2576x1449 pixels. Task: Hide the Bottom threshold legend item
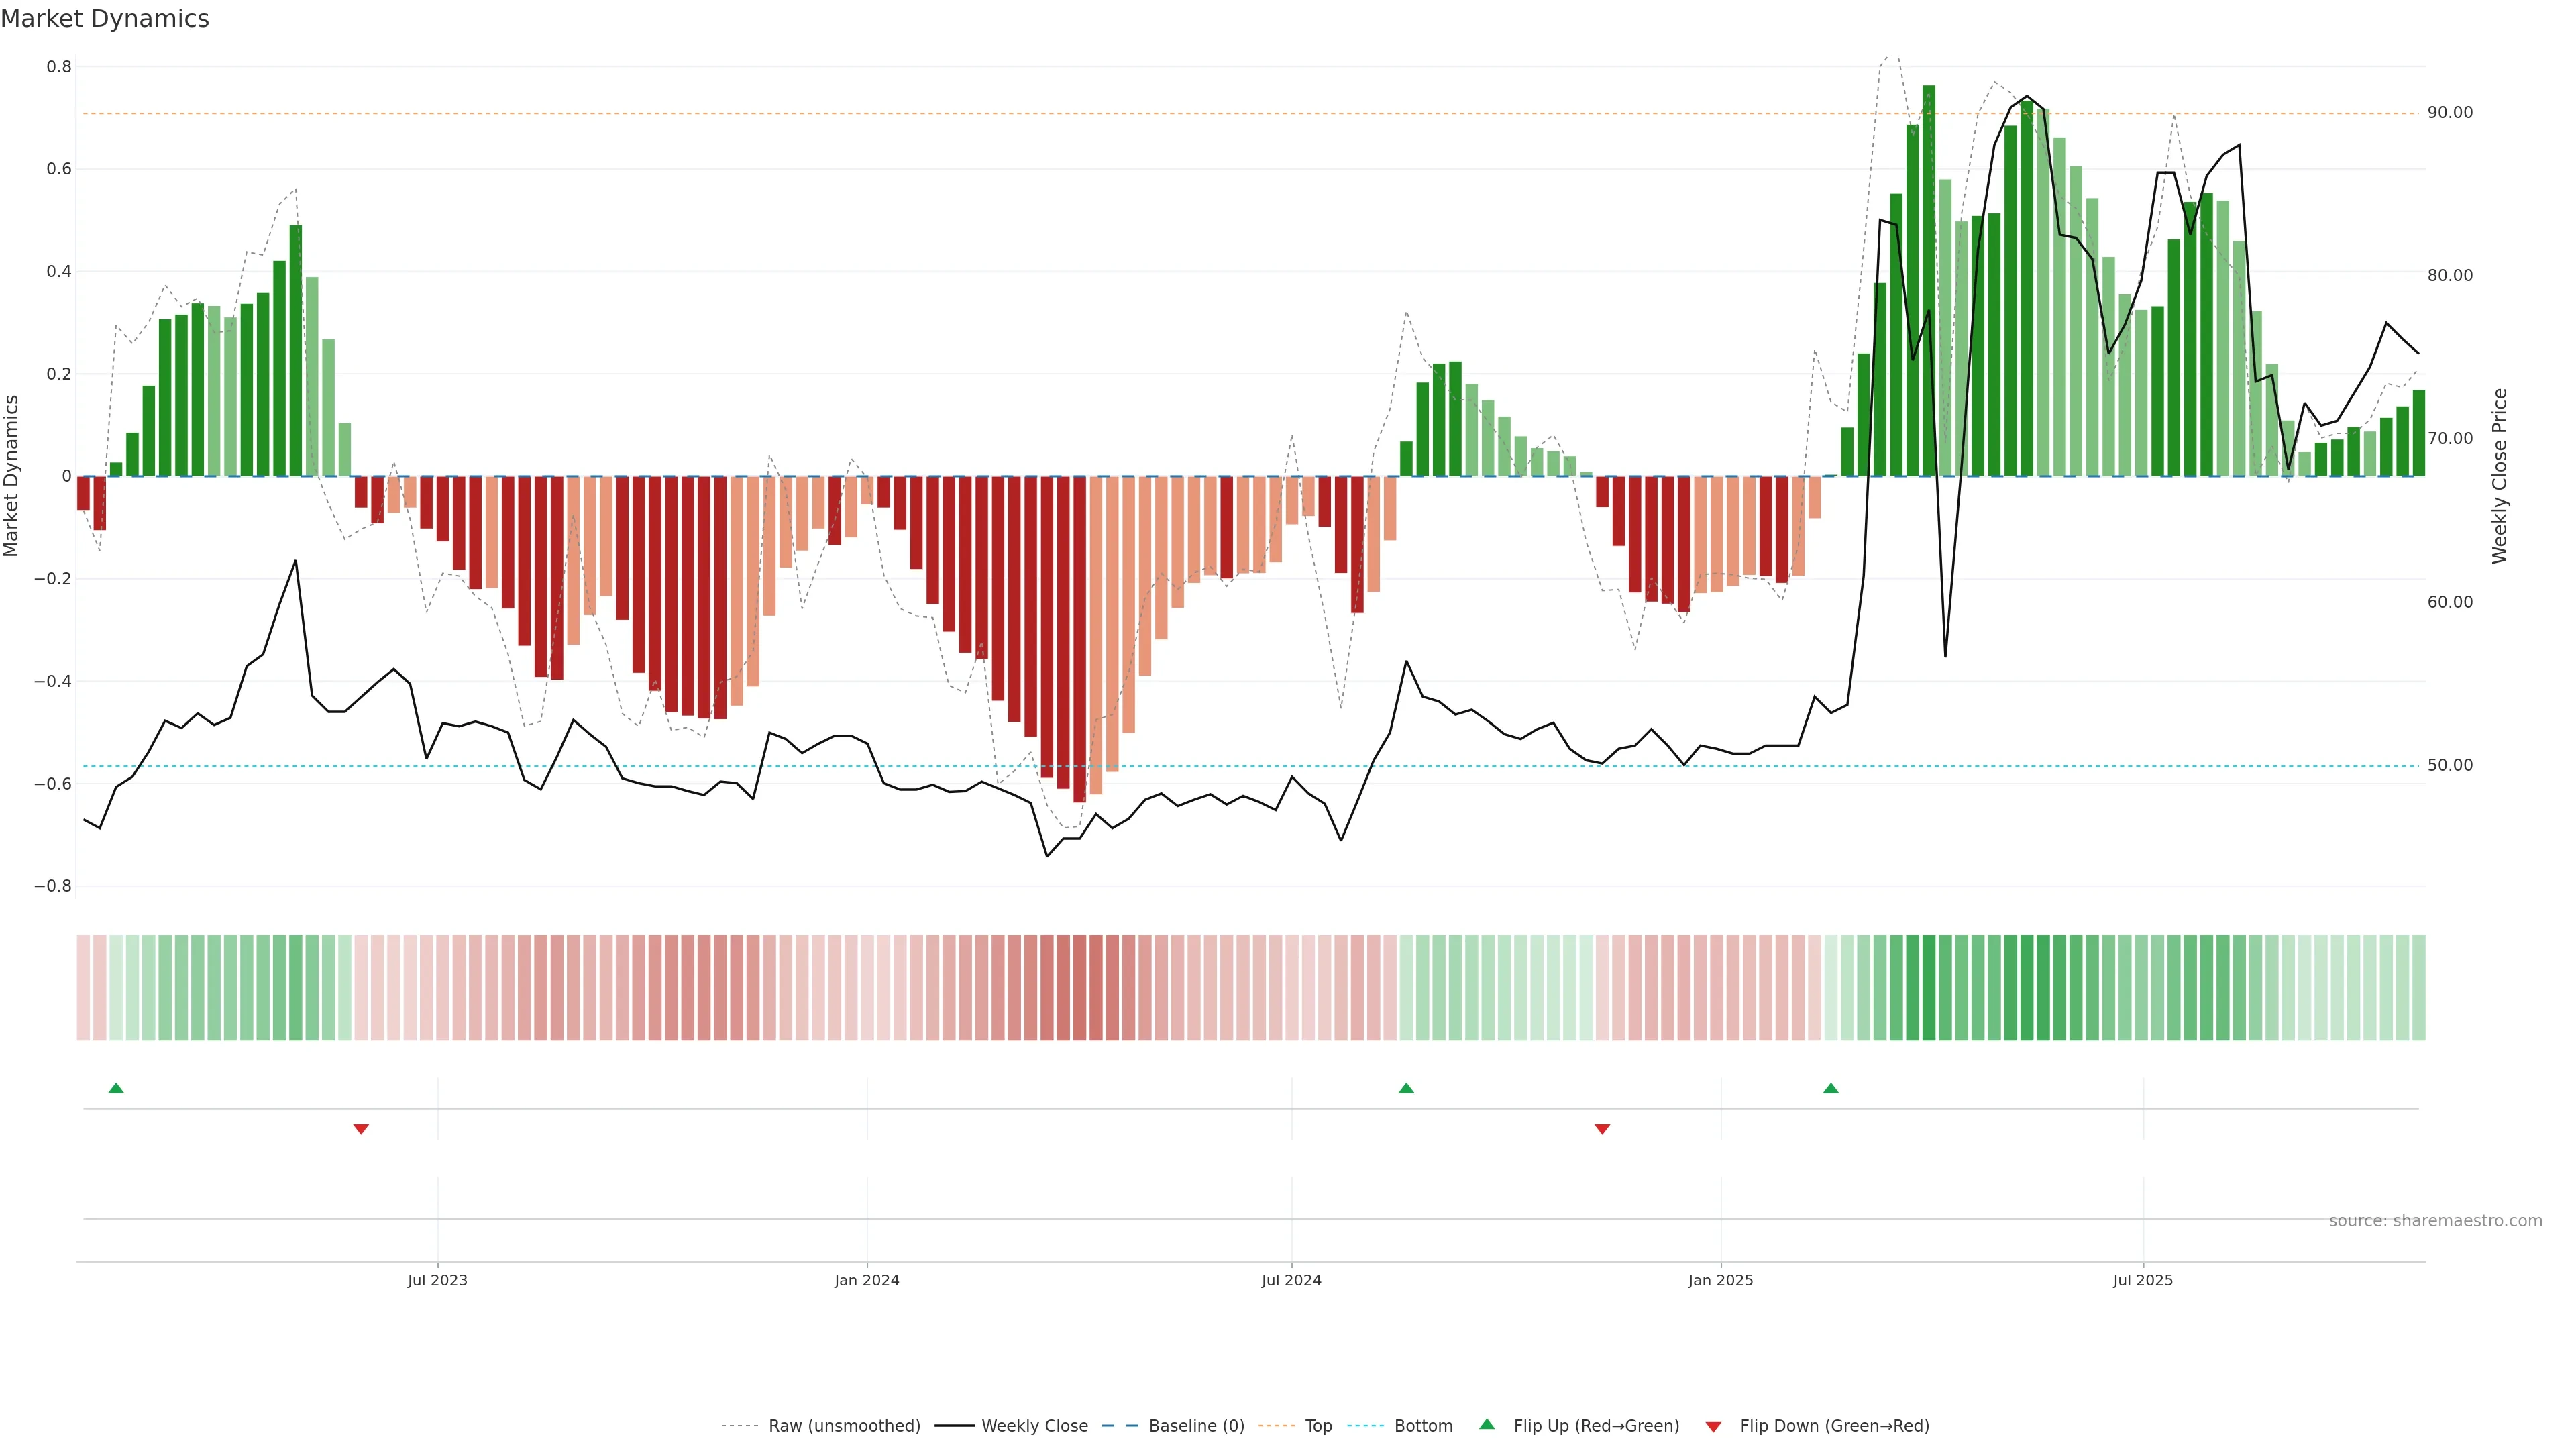point(1423,1426)
